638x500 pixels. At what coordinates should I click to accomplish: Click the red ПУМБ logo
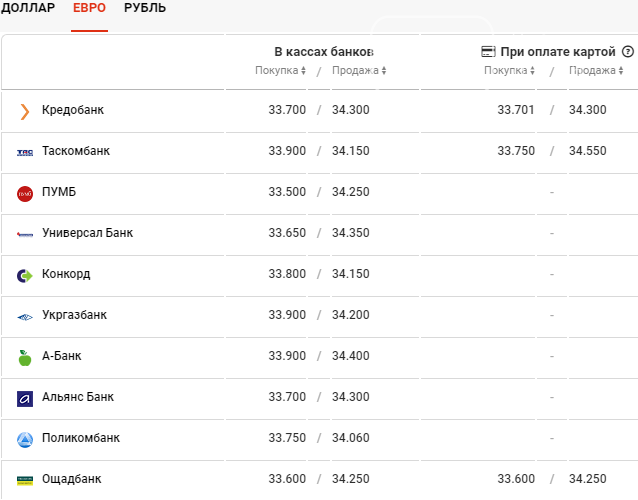[x=25, y=194]
